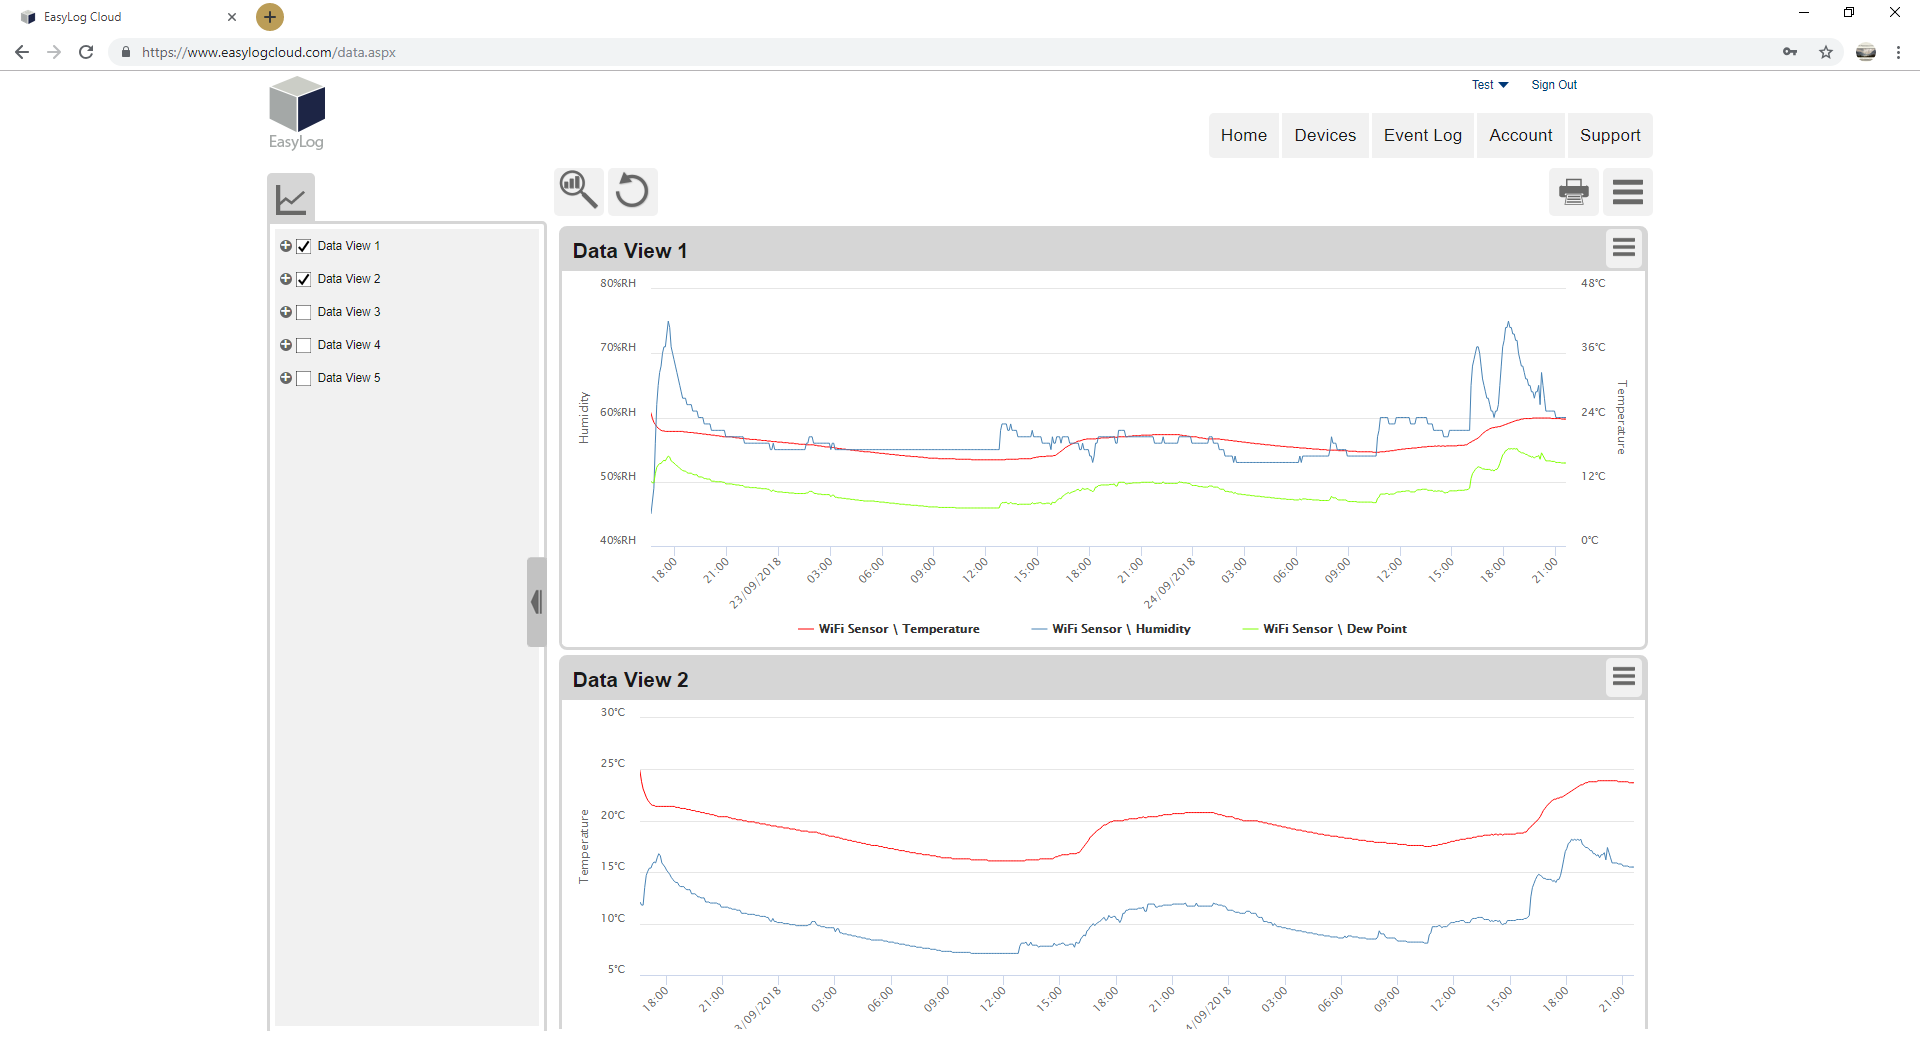Click the 80%RH axis label
The image size is (1920, 1040).
pyautogui.click(x=618, y=283)
